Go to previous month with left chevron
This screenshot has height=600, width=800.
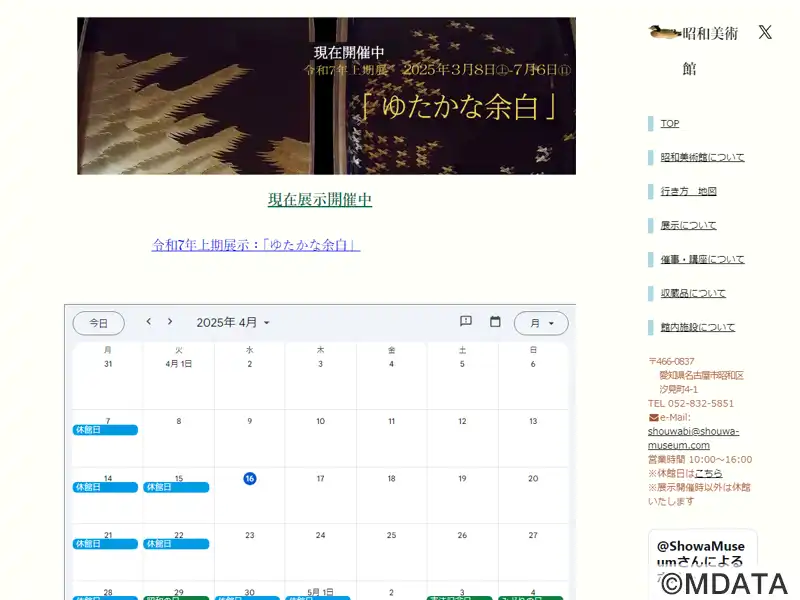click(x=148, y=321)
